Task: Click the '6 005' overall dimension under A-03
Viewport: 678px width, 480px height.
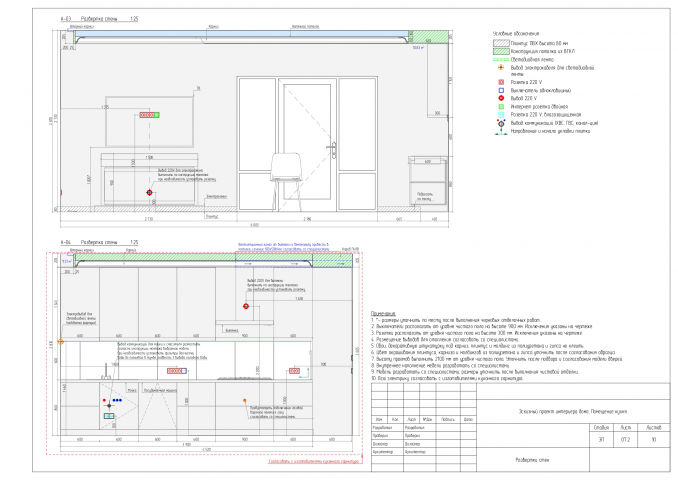Action: (x=254, y=225)
